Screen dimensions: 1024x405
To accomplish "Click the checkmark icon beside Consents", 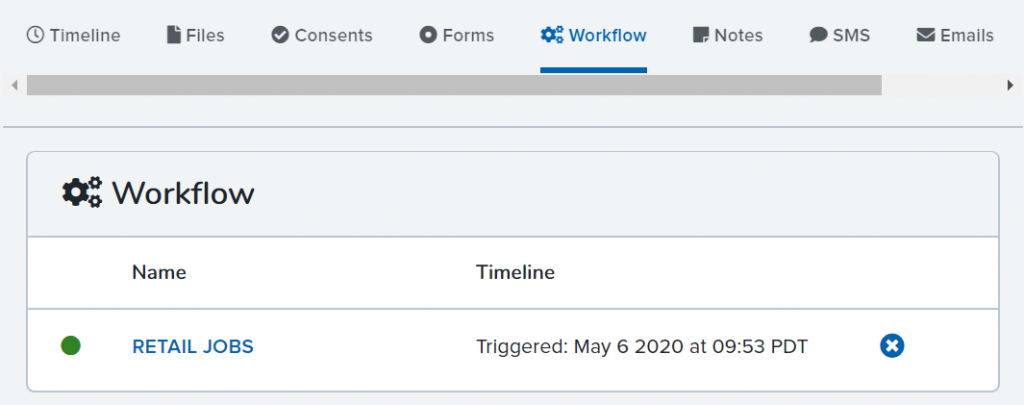I will [x=280, y=35].
